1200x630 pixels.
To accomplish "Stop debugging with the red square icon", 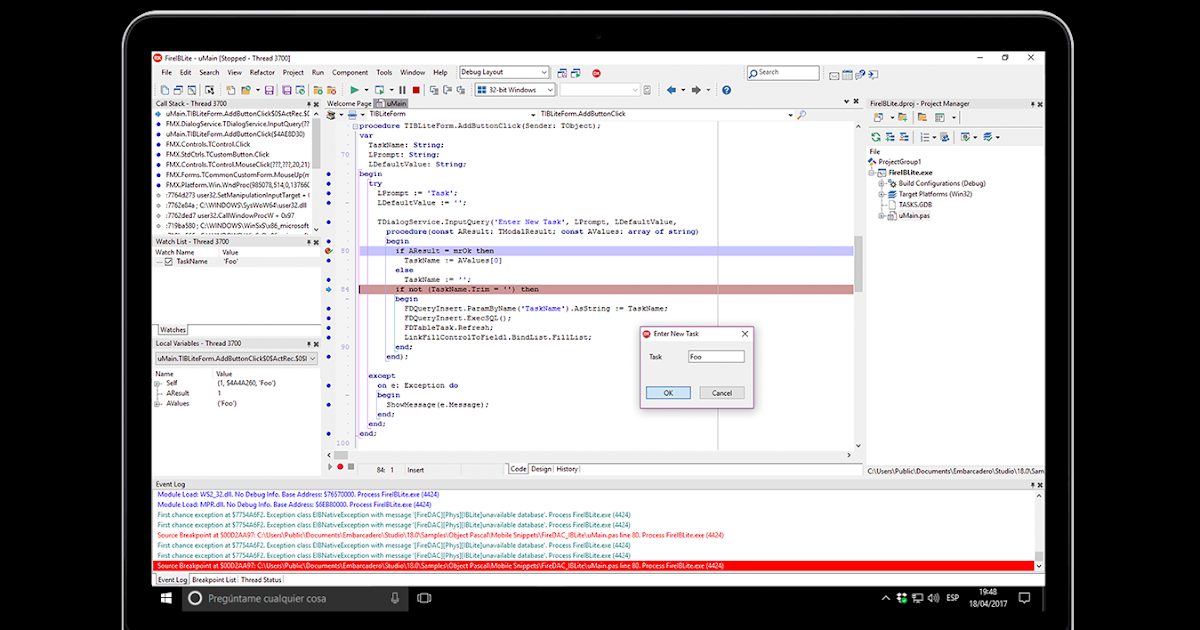I will (x=416, y=89).
